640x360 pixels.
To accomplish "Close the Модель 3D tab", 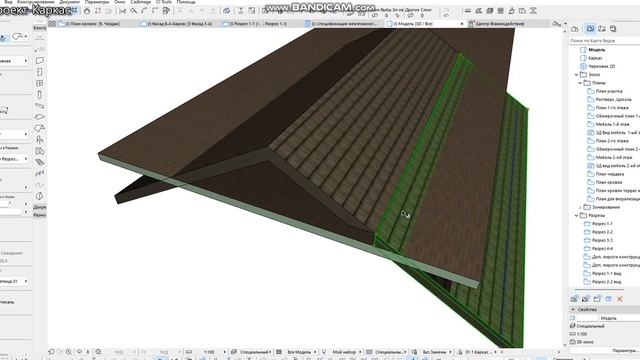I will 462,24.
